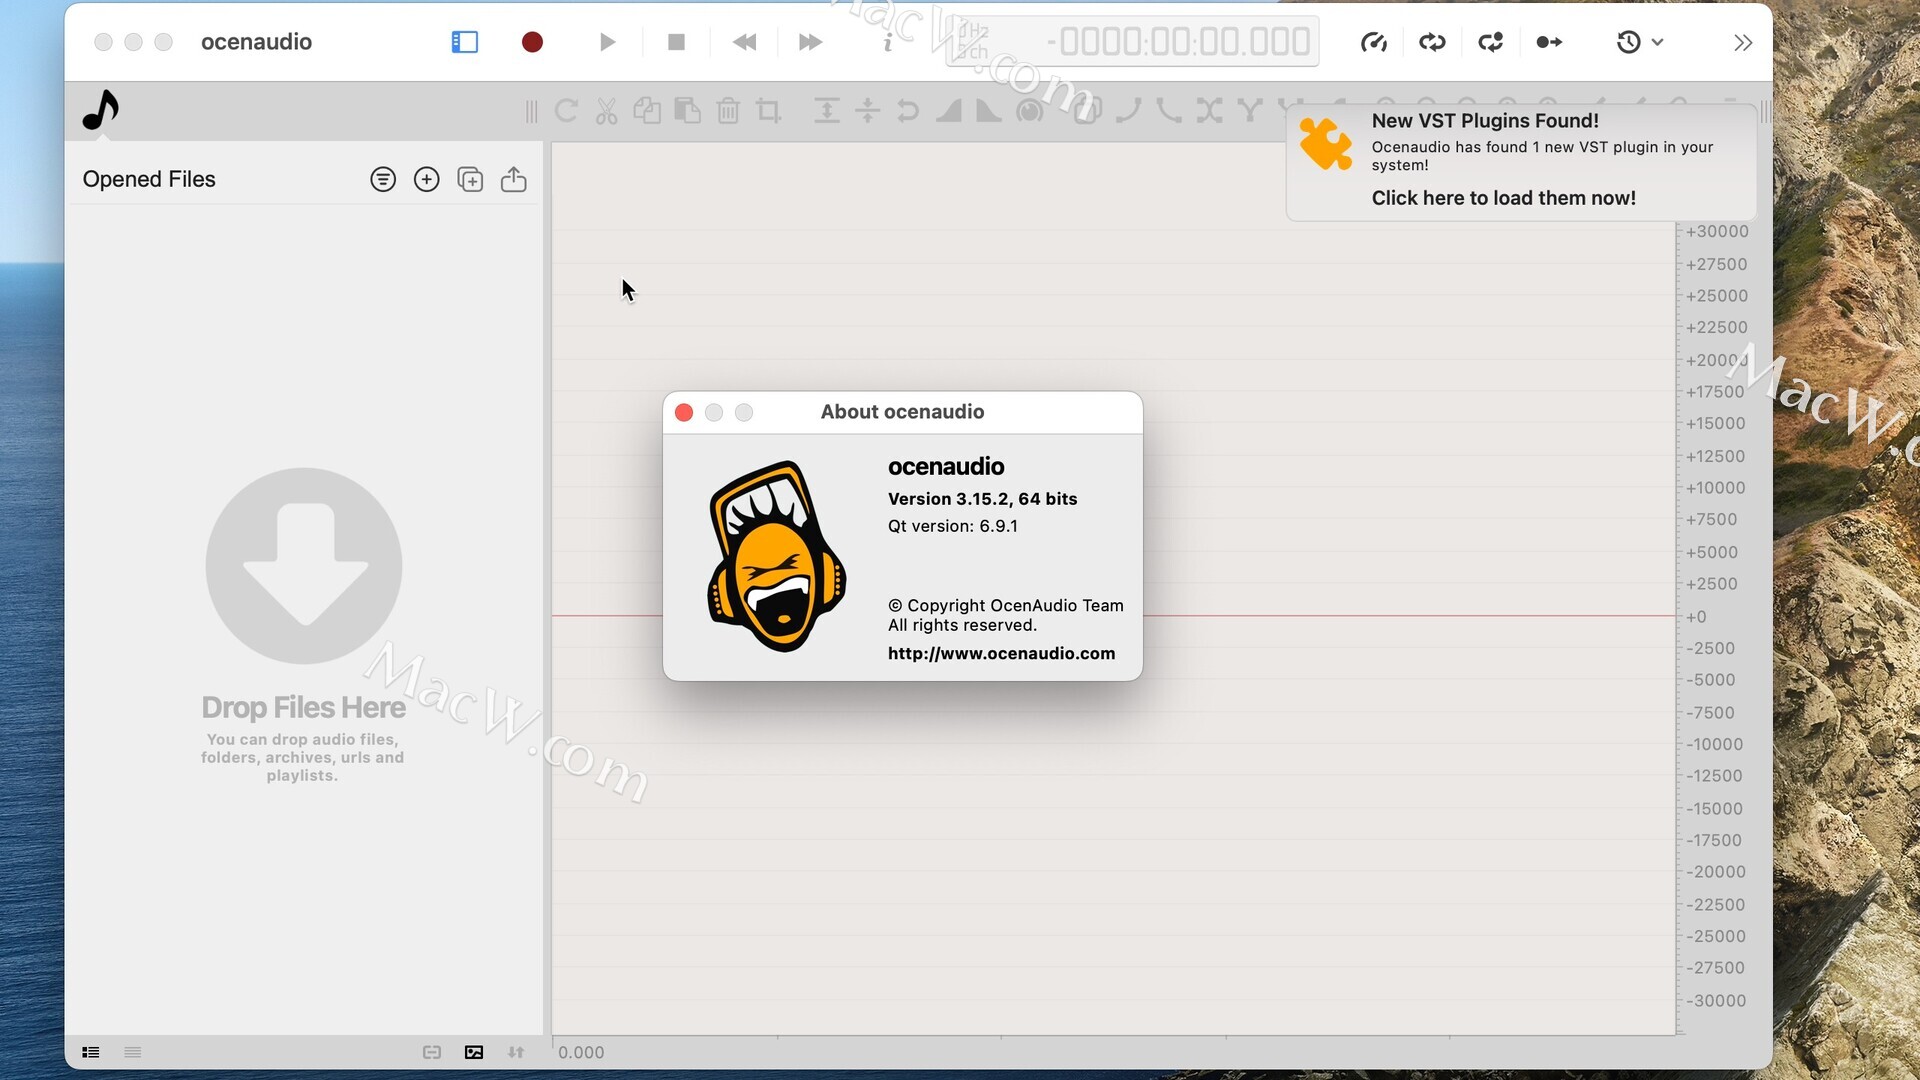Image resolution: width=1920 pixels, height=1080 pixels.
Task: Apply the Fade Out curve icon
Action: 988,111
